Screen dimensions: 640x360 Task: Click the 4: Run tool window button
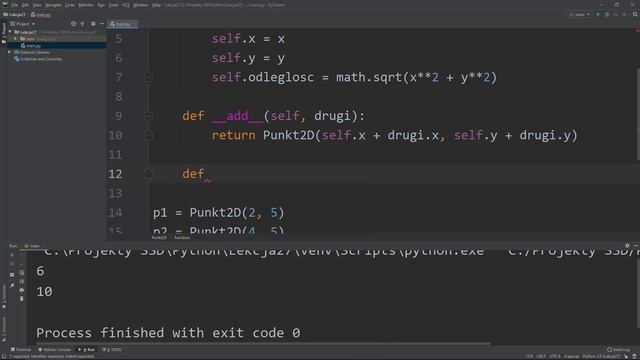coord(87,350)
